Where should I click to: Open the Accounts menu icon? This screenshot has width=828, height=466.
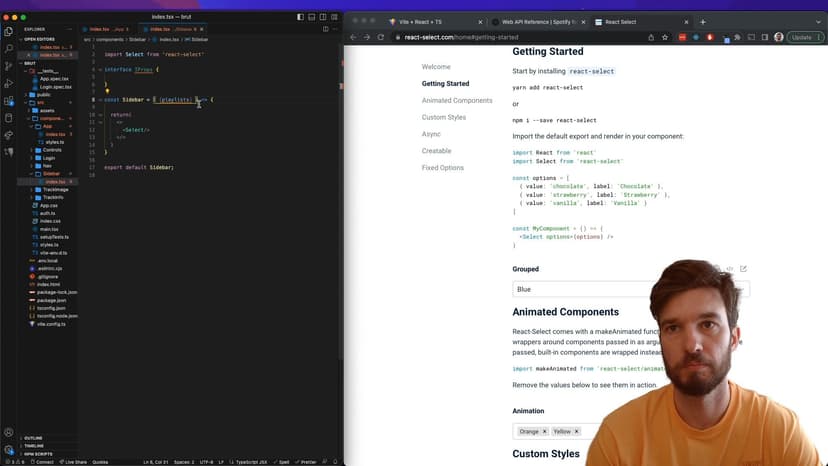pos(9,432)
